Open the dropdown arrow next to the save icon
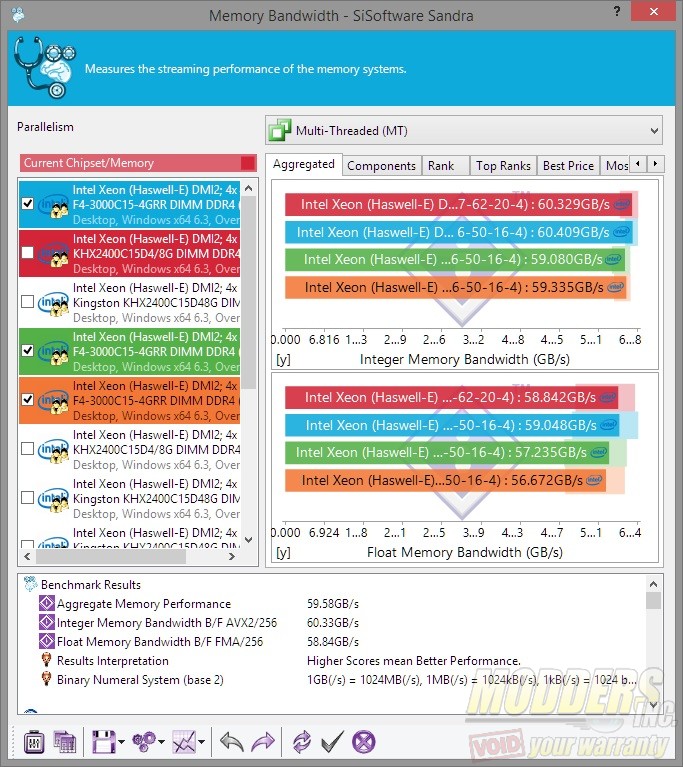This screenshot has width=683, height=767. coord(121,742)
